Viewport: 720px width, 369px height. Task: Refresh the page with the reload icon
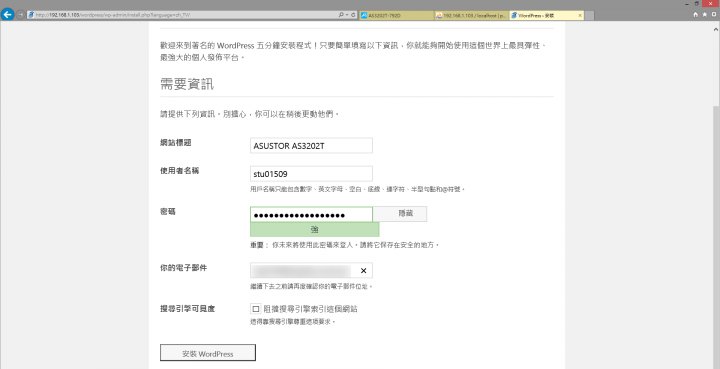pos(353,15)
